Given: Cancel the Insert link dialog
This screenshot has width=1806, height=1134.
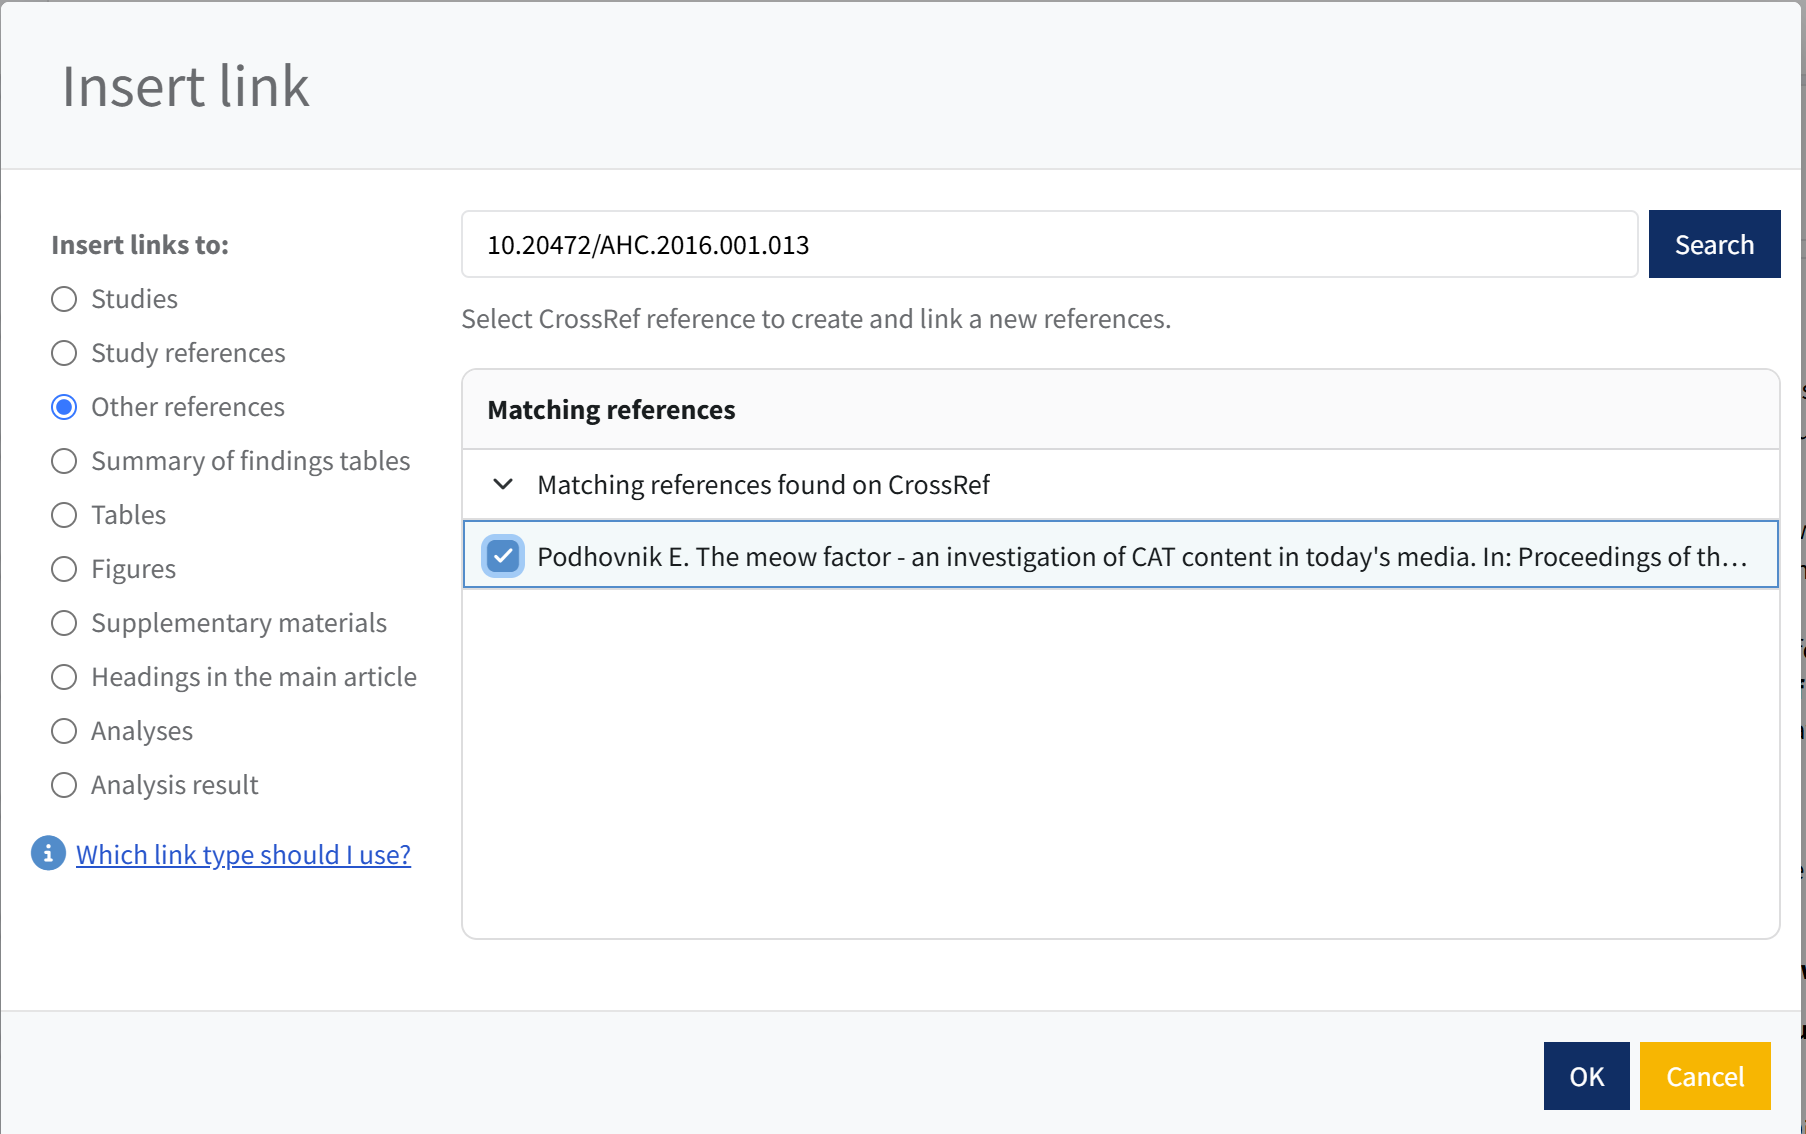Looking at the screenshot, I should (1704, 1076).
